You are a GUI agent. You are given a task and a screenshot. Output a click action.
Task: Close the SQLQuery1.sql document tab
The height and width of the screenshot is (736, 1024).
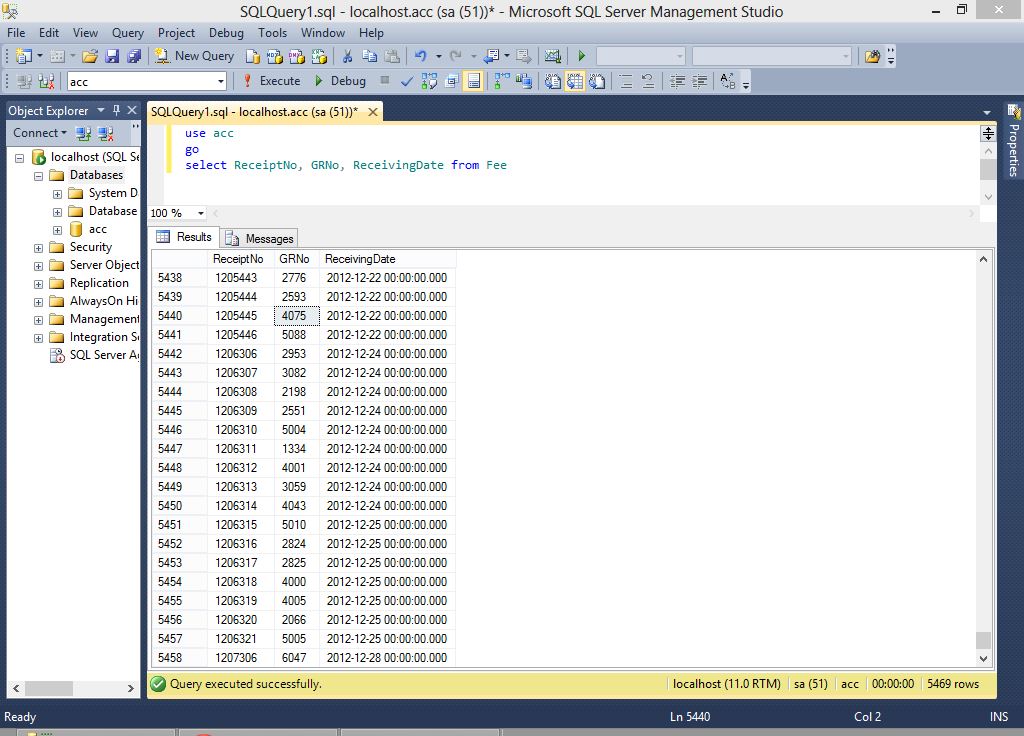click(373, 112)
